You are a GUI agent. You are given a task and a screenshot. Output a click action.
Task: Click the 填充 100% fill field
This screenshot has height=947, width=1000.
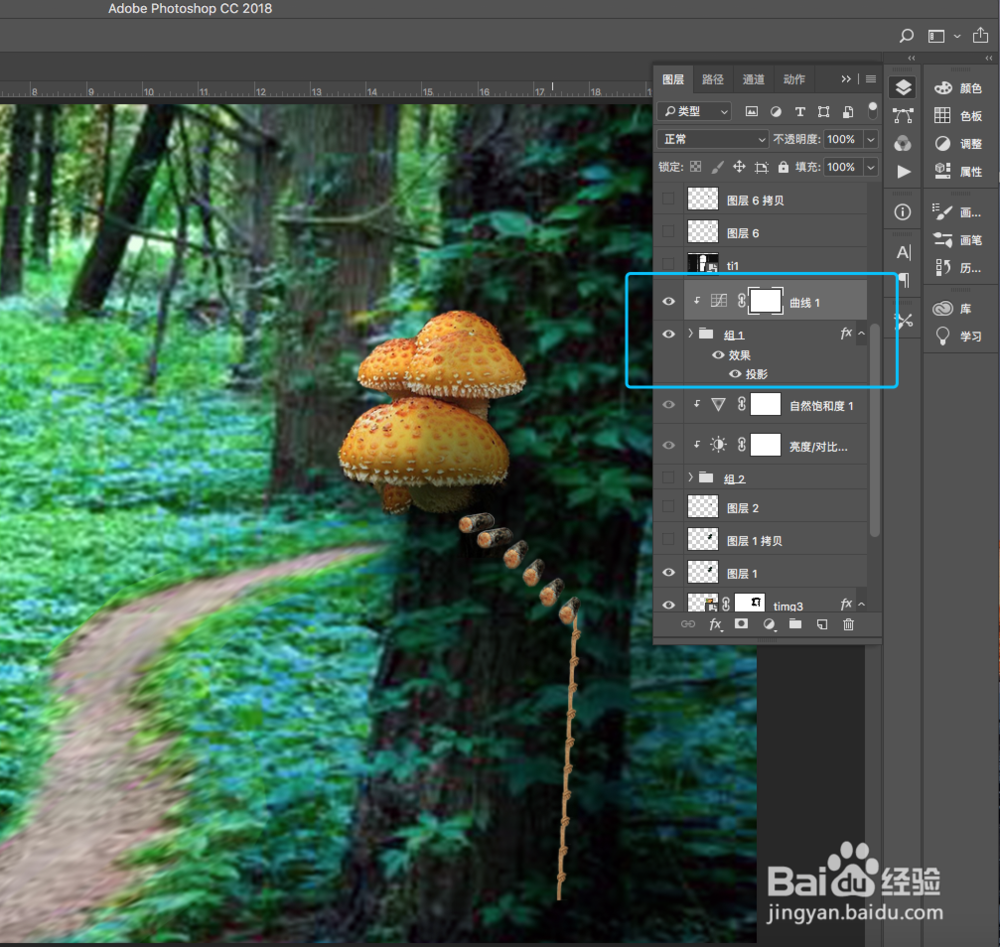tap(843, 167)
